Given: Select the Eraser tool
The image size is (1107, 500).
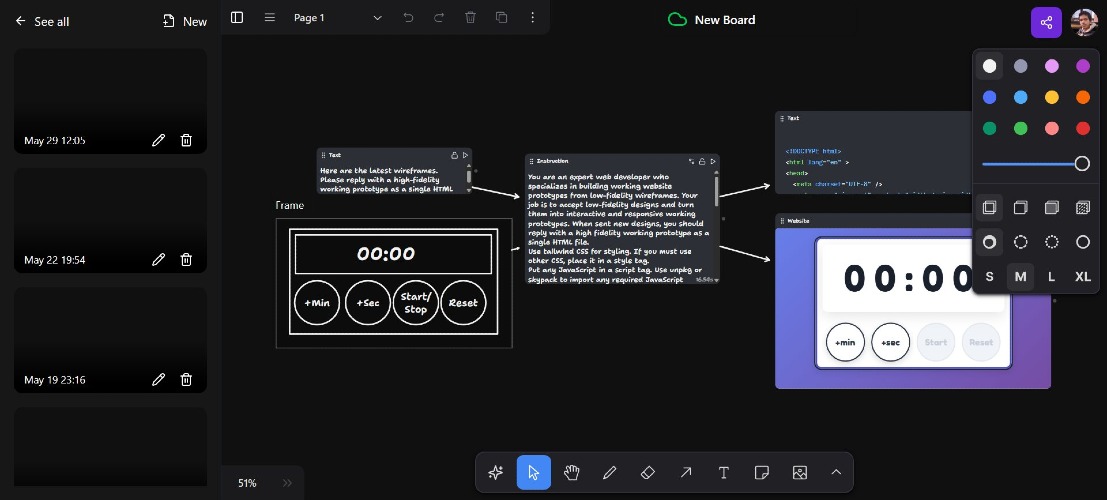Looking at the screenshot, I should pyautogui.click(x=648, y=472).
